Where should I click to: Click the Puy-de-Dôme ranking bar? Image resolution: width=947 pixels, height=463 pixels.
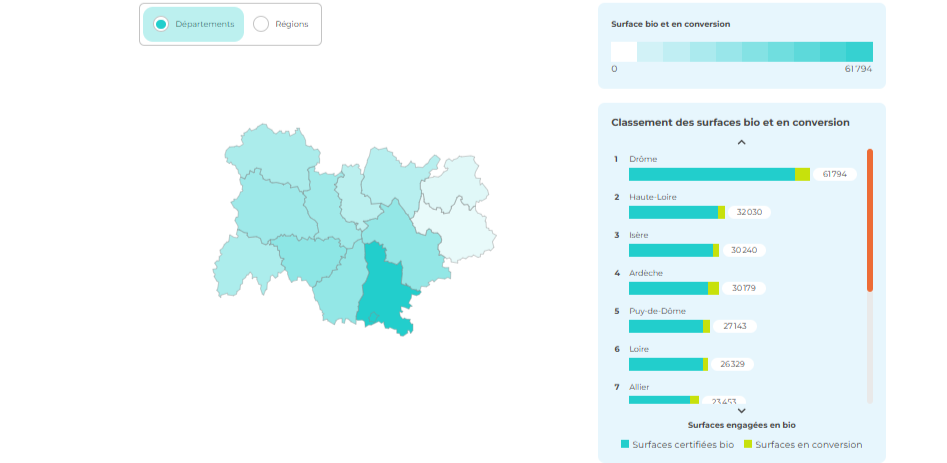coord(669,327)
